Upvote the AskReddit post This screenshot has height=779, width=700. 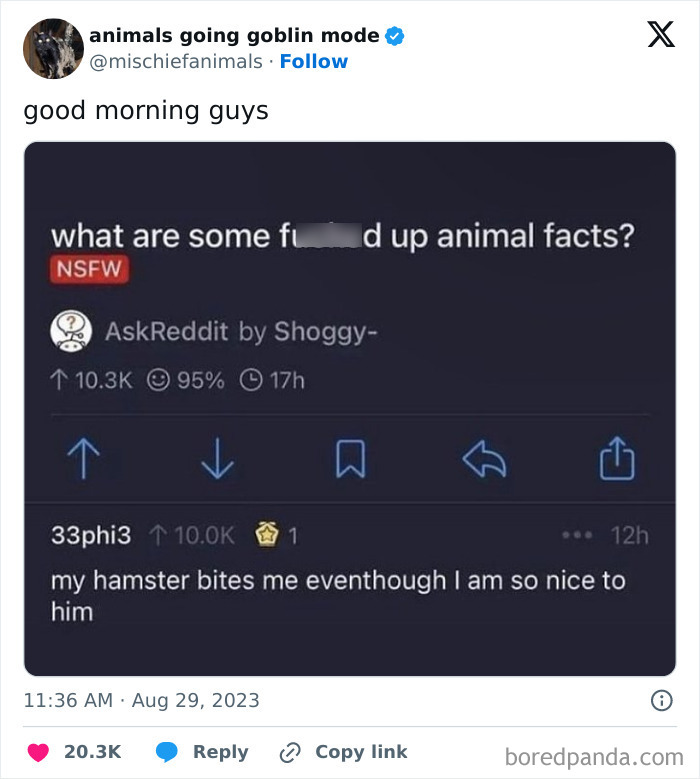[83, 460]
